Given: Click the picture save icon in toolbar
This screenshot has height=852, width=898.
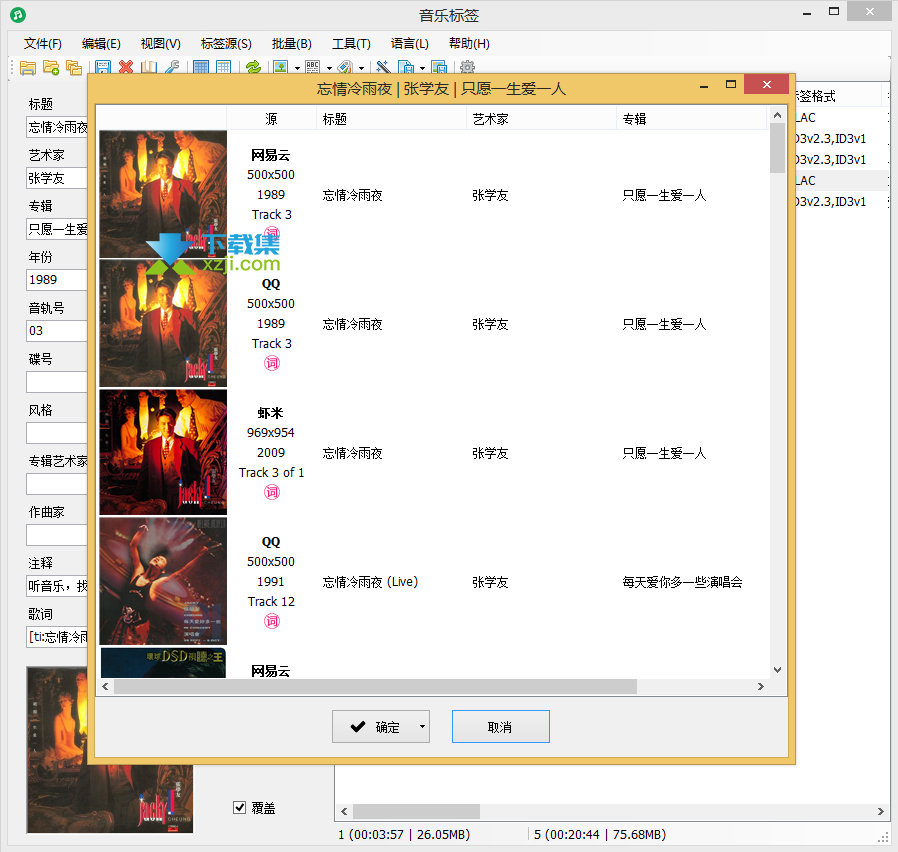Looking at the screenshot, I should [439, 68].
